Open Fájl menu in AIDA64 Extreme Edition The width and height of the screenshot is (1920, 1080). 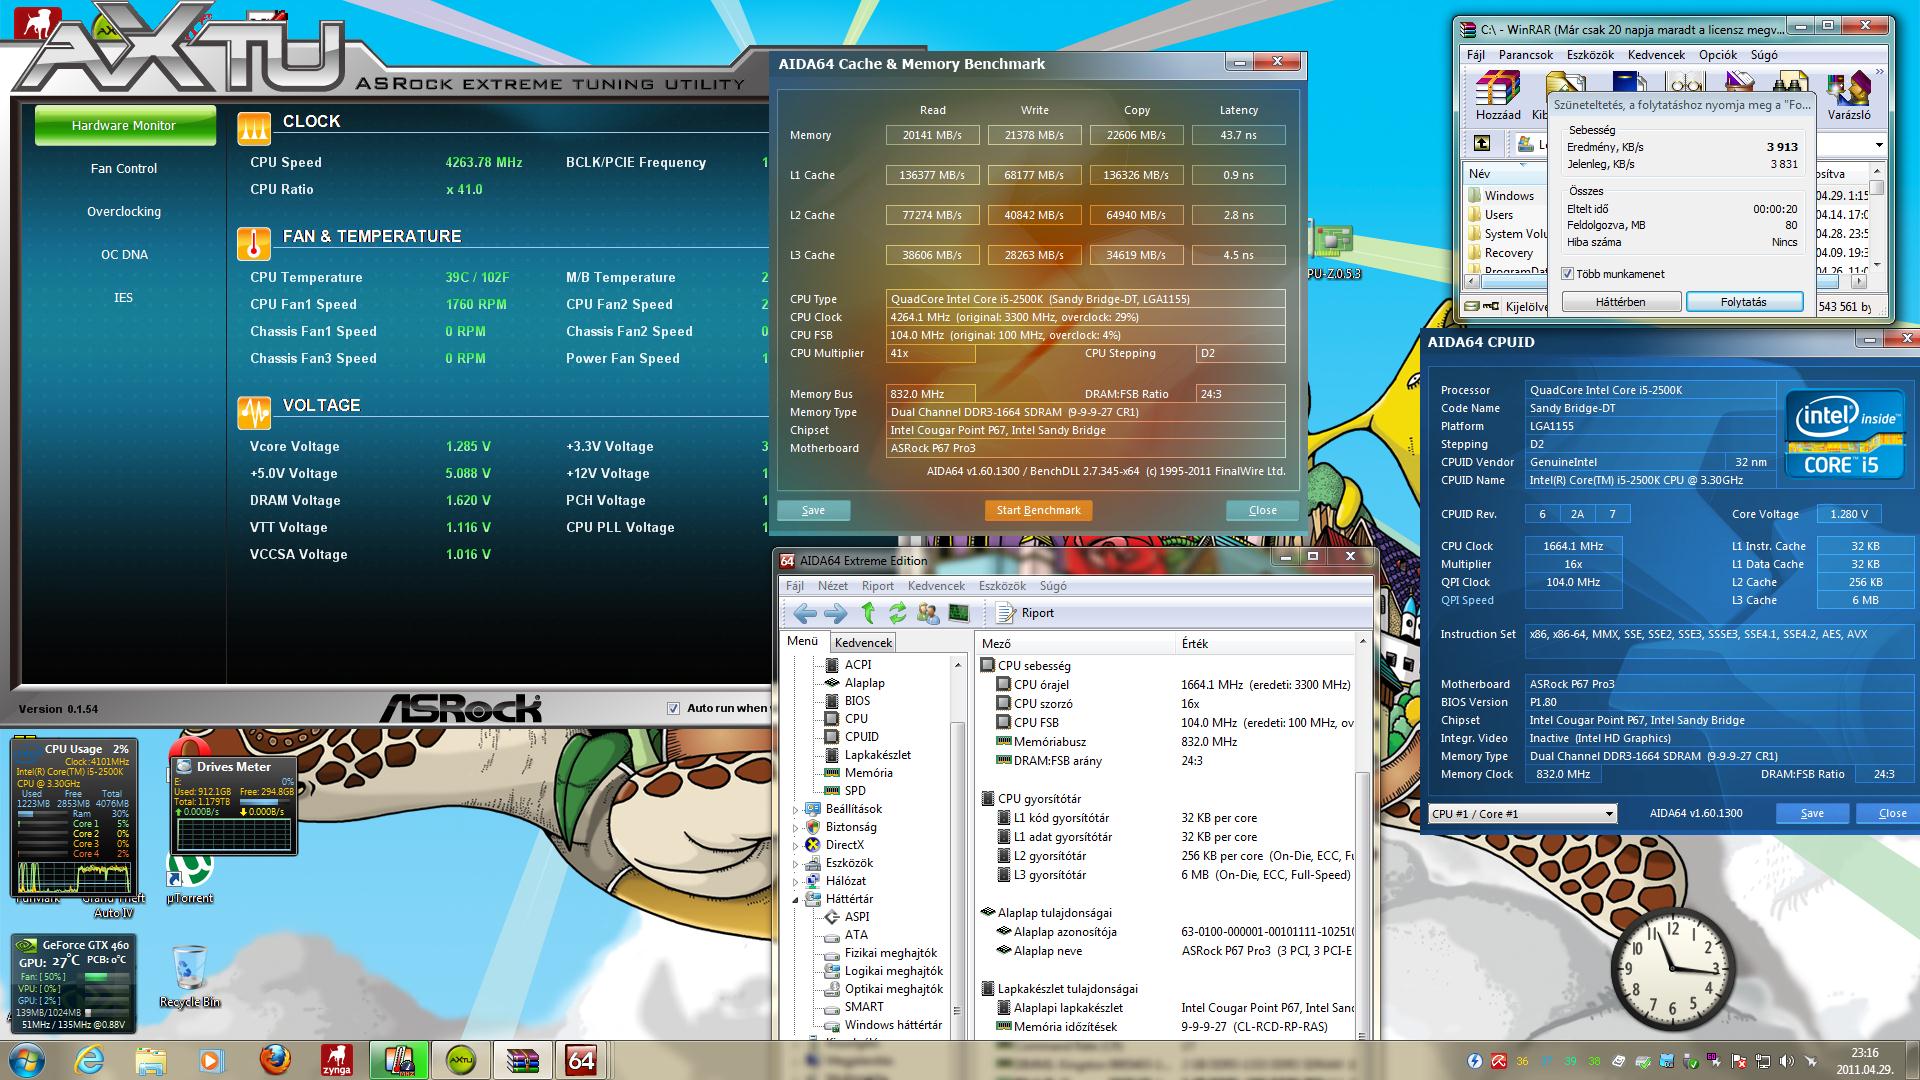tap(795, 586)
